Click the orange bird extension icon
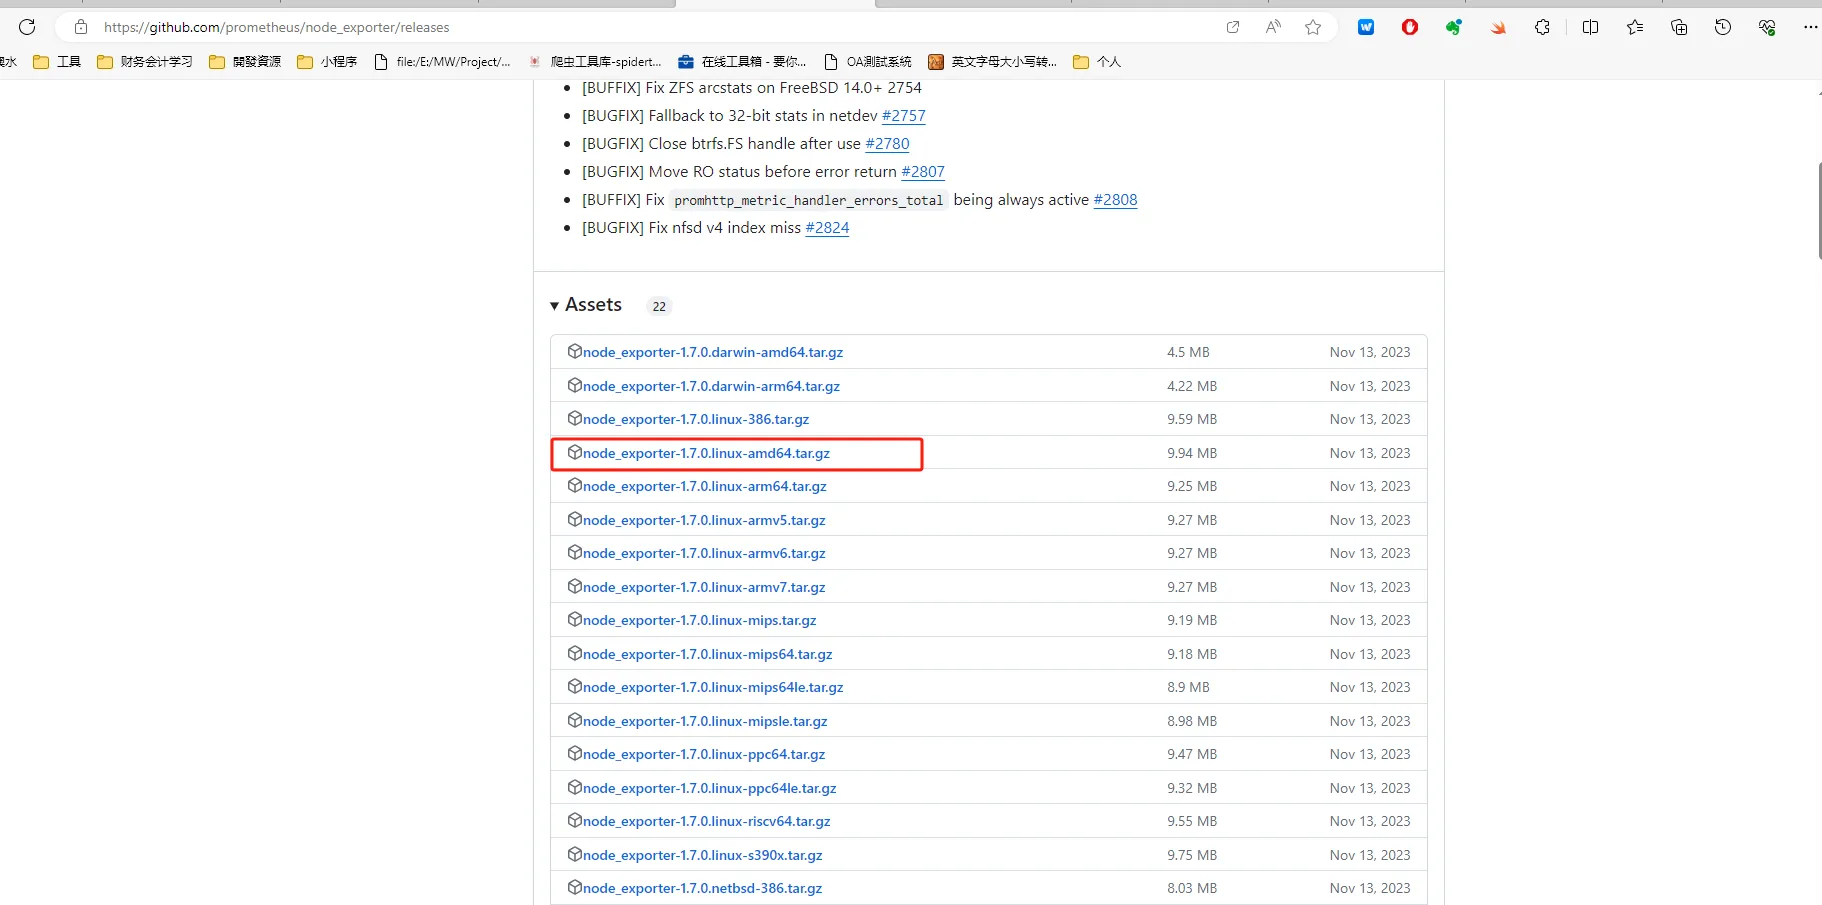 (x=1498, y=27)
